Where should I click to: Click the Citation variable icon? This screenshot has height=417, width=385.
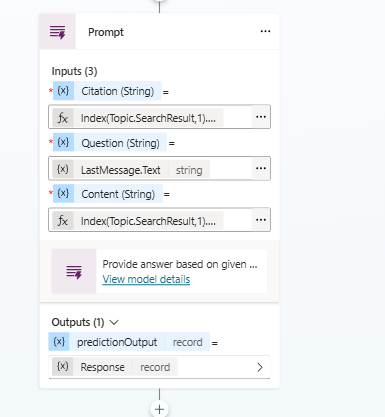pyautogui.click(x=63, y=91)
